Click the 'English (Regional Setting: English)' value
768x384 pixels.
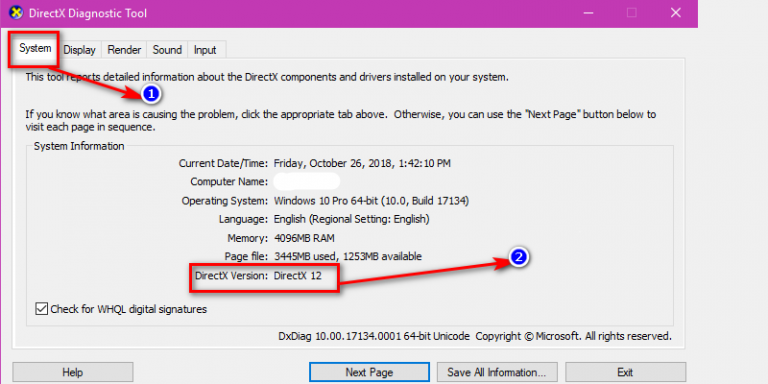(351, 219)
